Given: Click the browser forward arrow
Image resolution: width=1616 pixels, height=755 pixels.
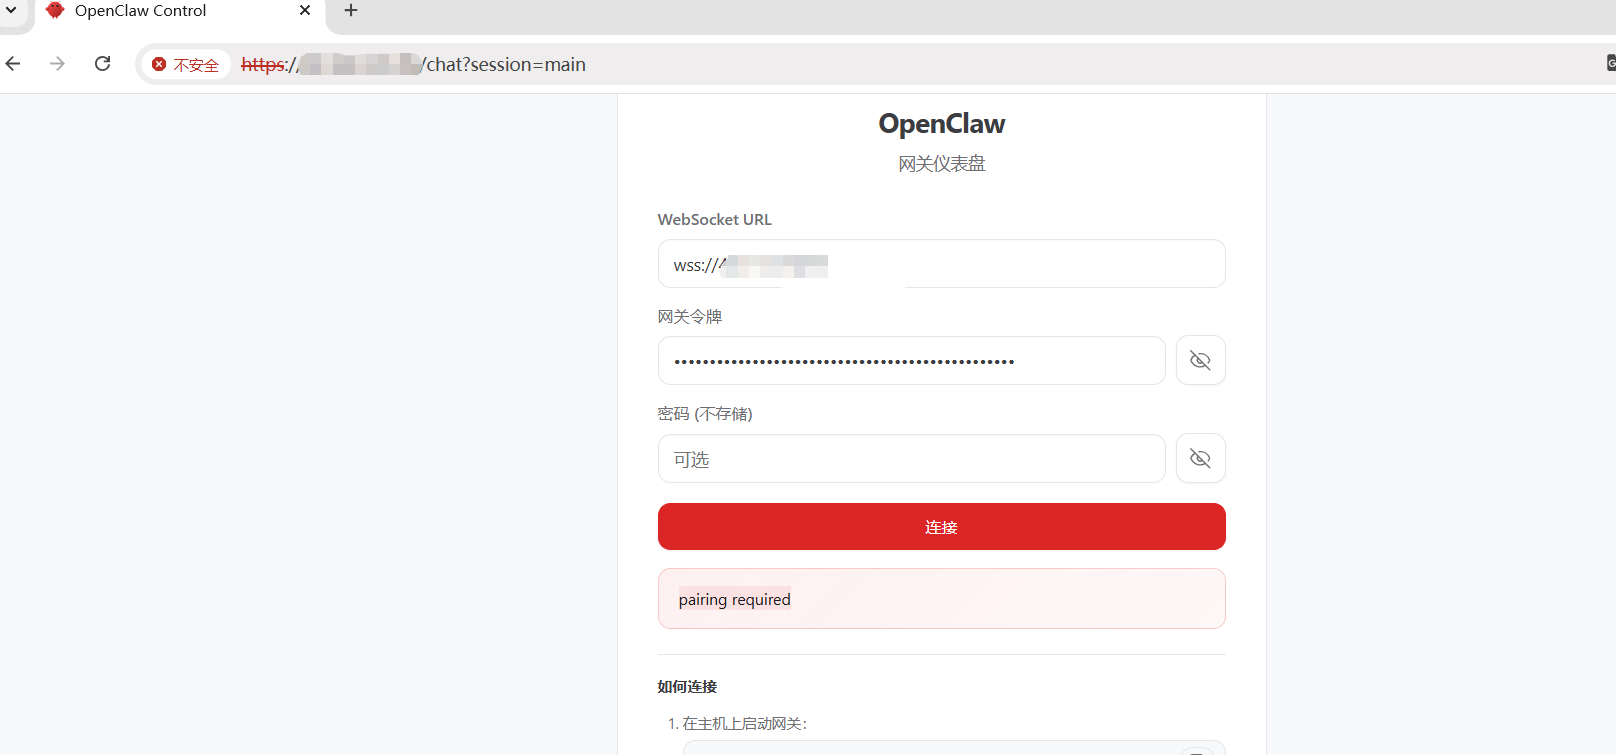Looking at the screenshot, I should 57,64.
